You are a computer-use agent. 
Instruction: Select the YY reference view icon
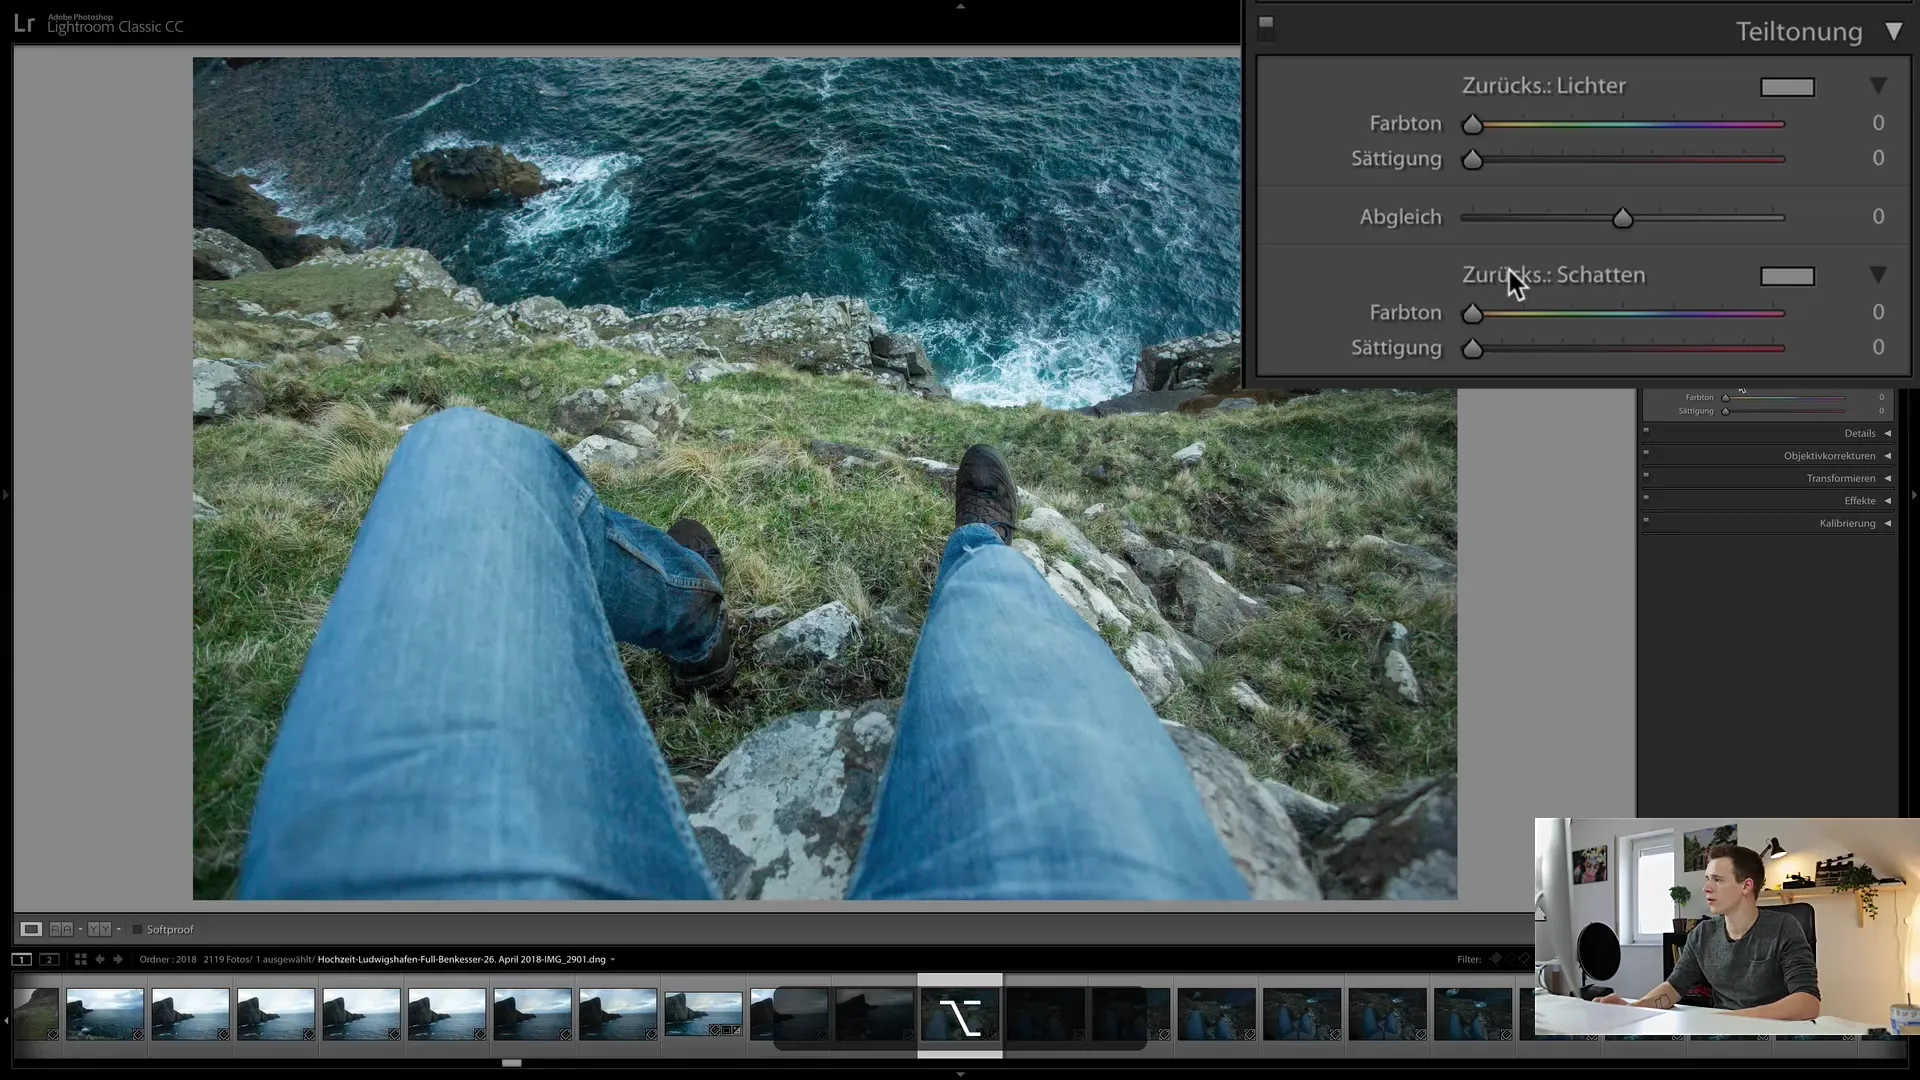click(x=99, y=929)
